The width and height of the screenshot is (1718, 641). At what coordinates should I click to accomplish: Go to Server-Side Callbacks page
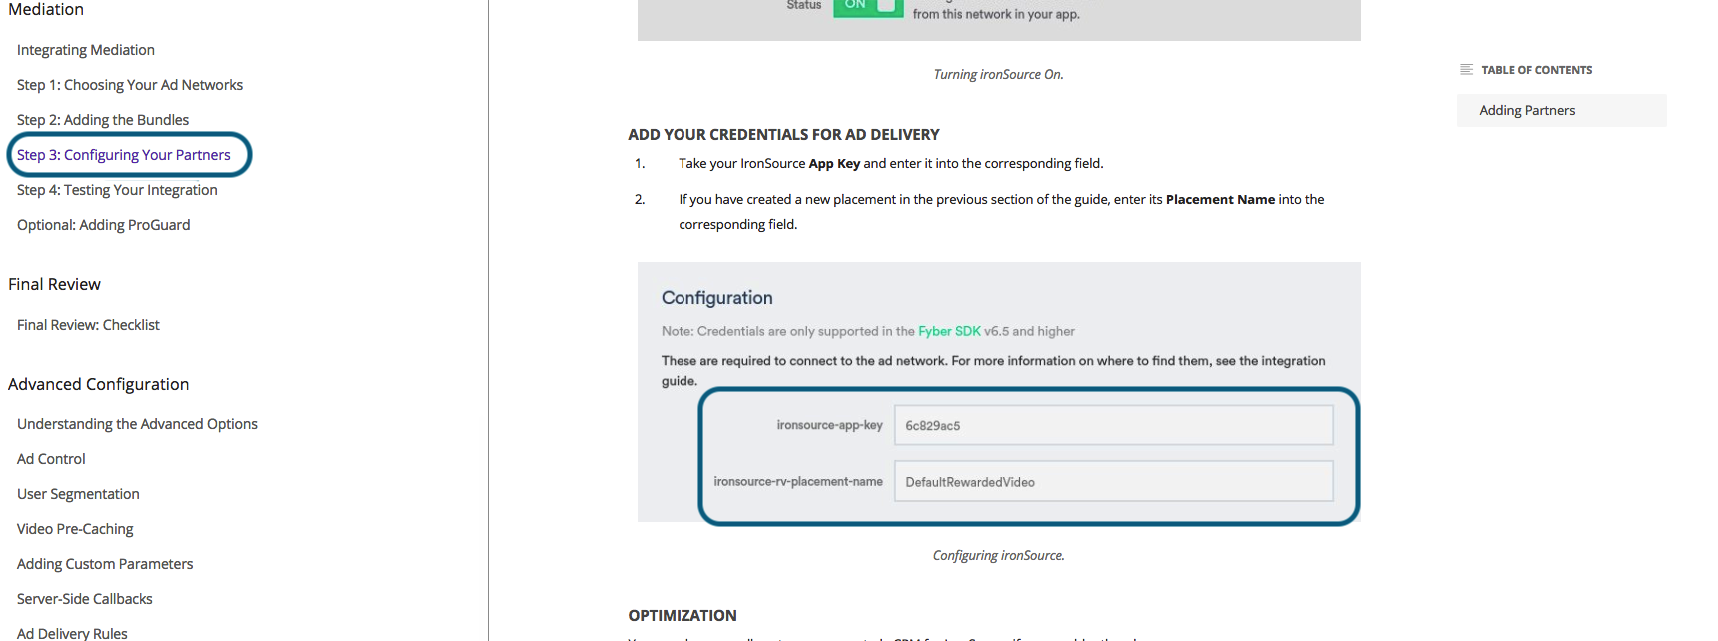pyautogui.click(x=85, y=599)
